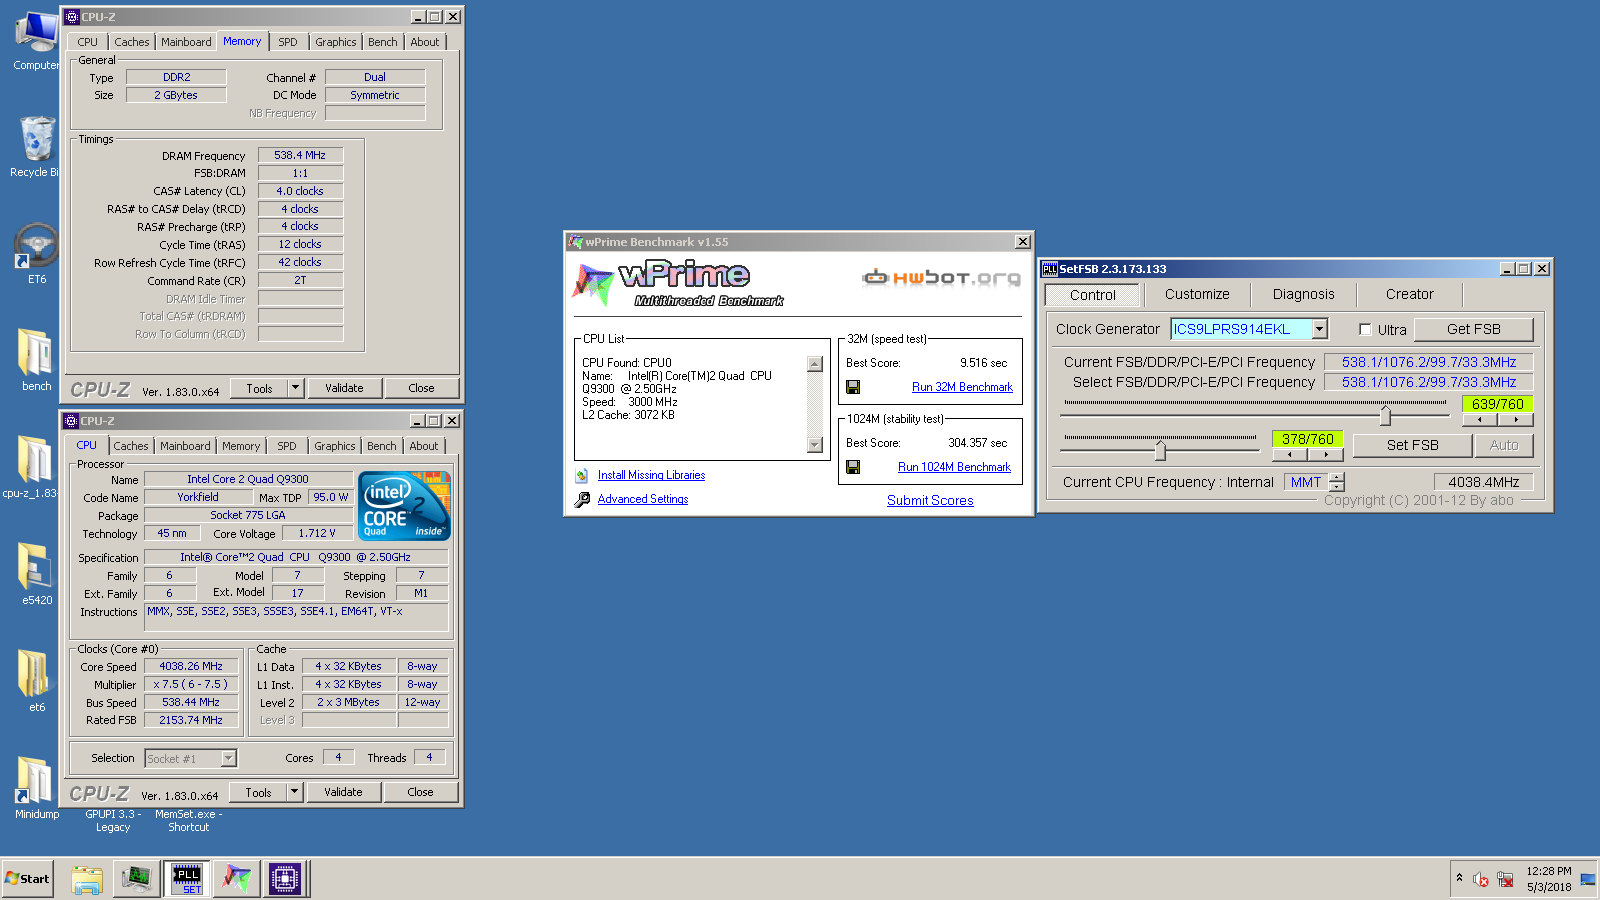Viewport: 1600px width, 900px height.
Task: Click the floppy save icon under 32M speed test
Action: (x=853, y=387)
